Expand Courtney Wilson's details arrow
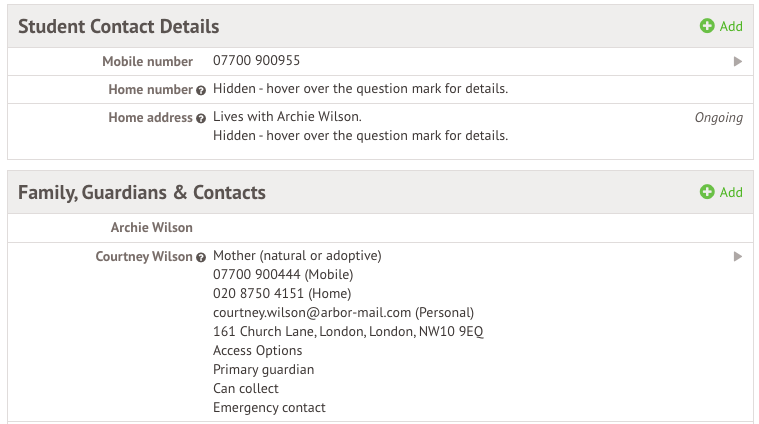759x424 pixels. (x=738, y=257)
